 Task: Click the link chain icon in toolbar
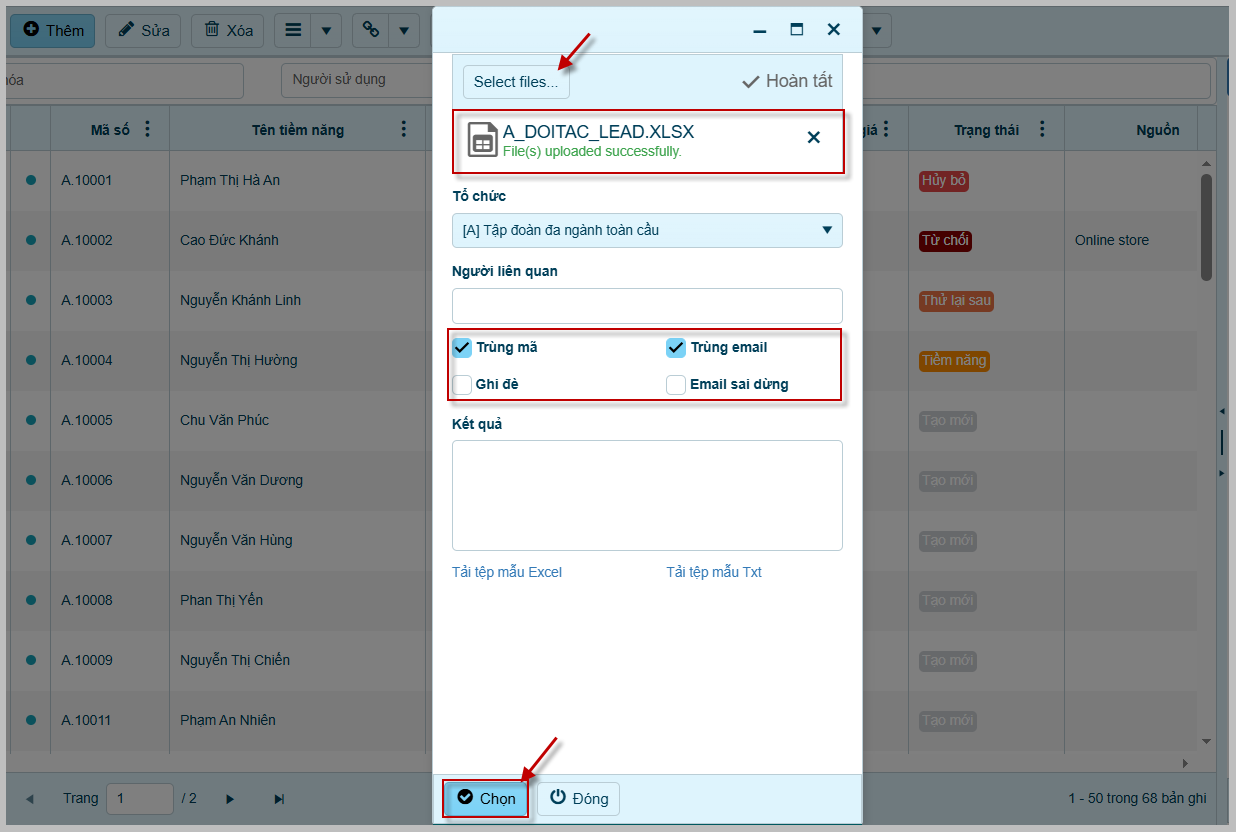point(370,30)
